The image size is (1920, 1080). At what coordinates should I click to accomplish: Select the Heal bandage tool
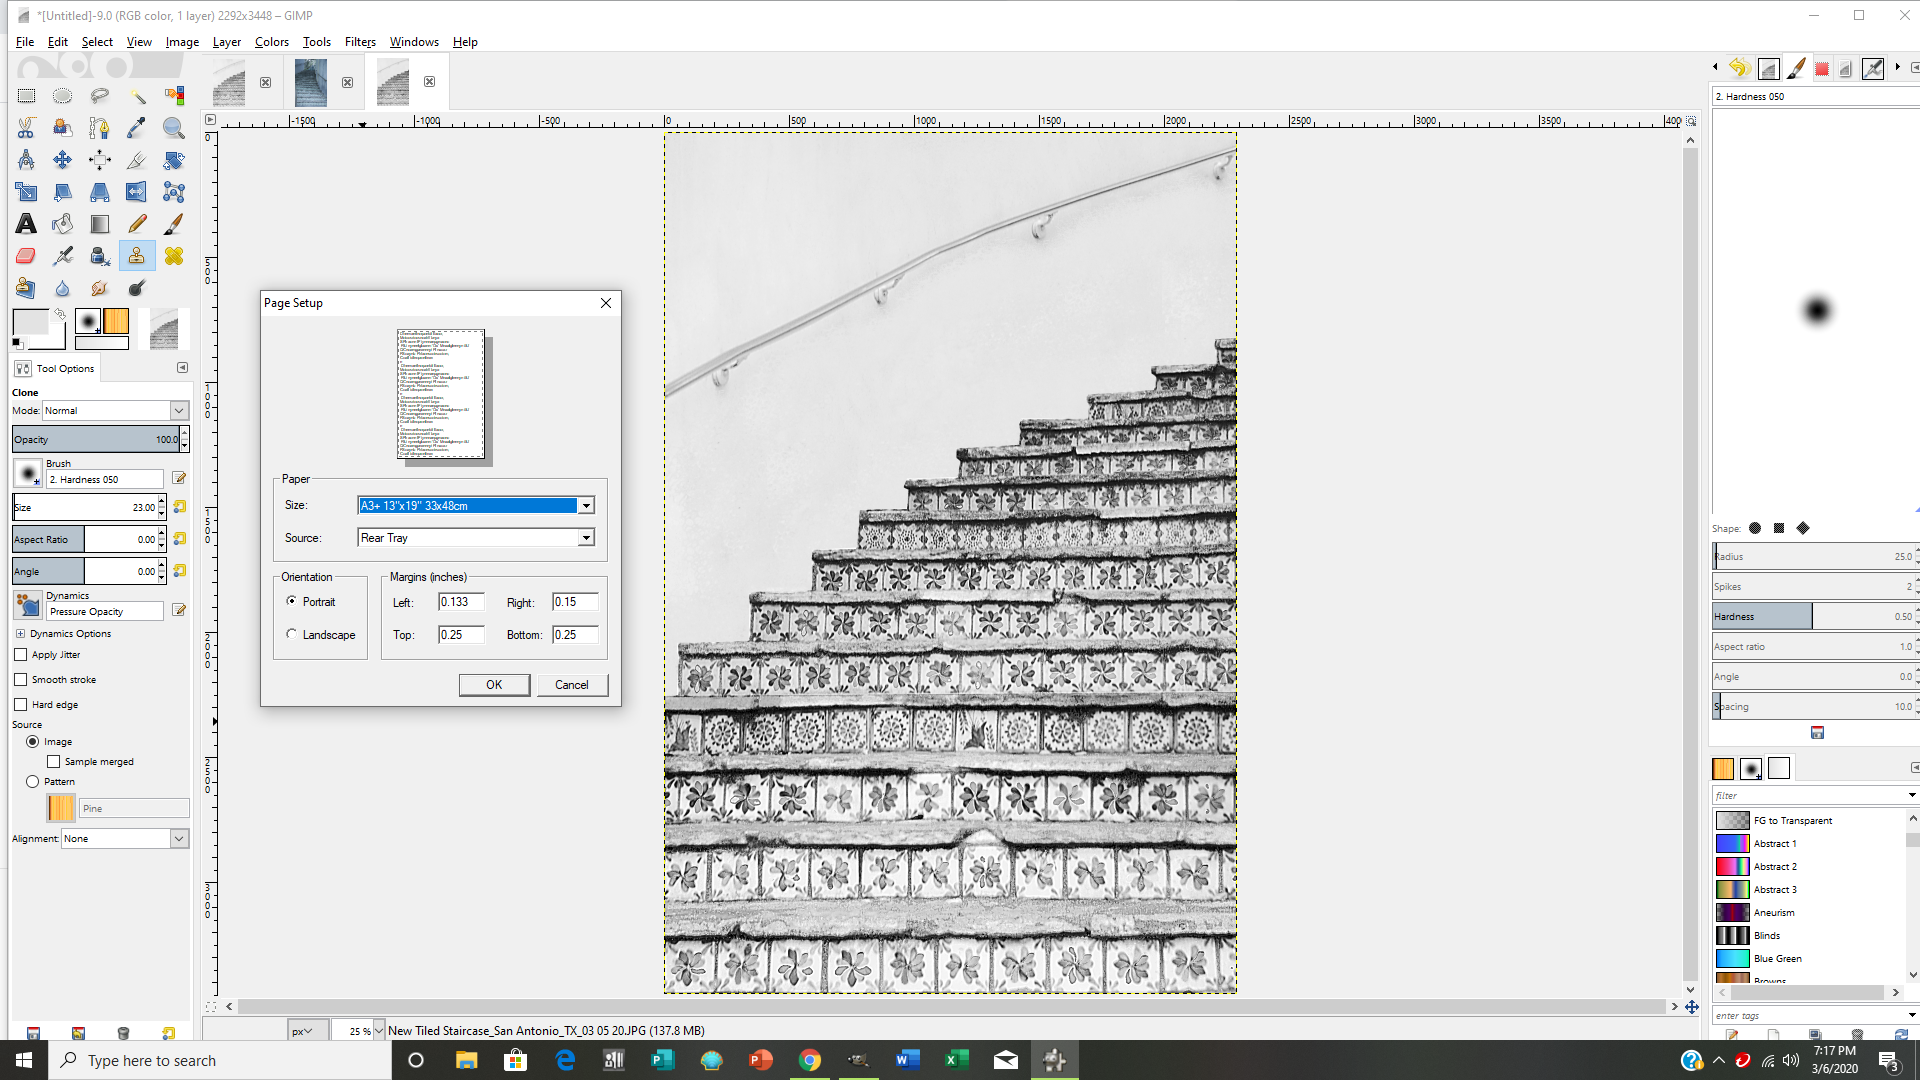pos(174,256)
